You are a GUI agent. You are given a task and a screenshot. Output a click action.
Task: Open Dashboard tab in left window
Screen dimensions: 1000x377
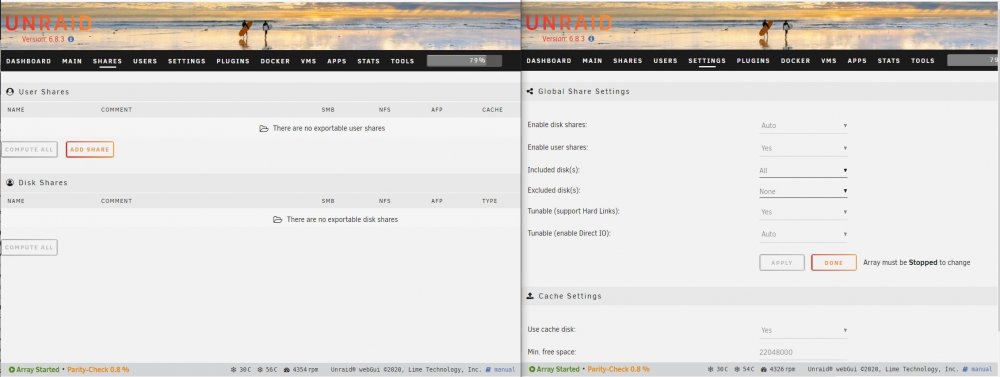(x=29, y=61)
